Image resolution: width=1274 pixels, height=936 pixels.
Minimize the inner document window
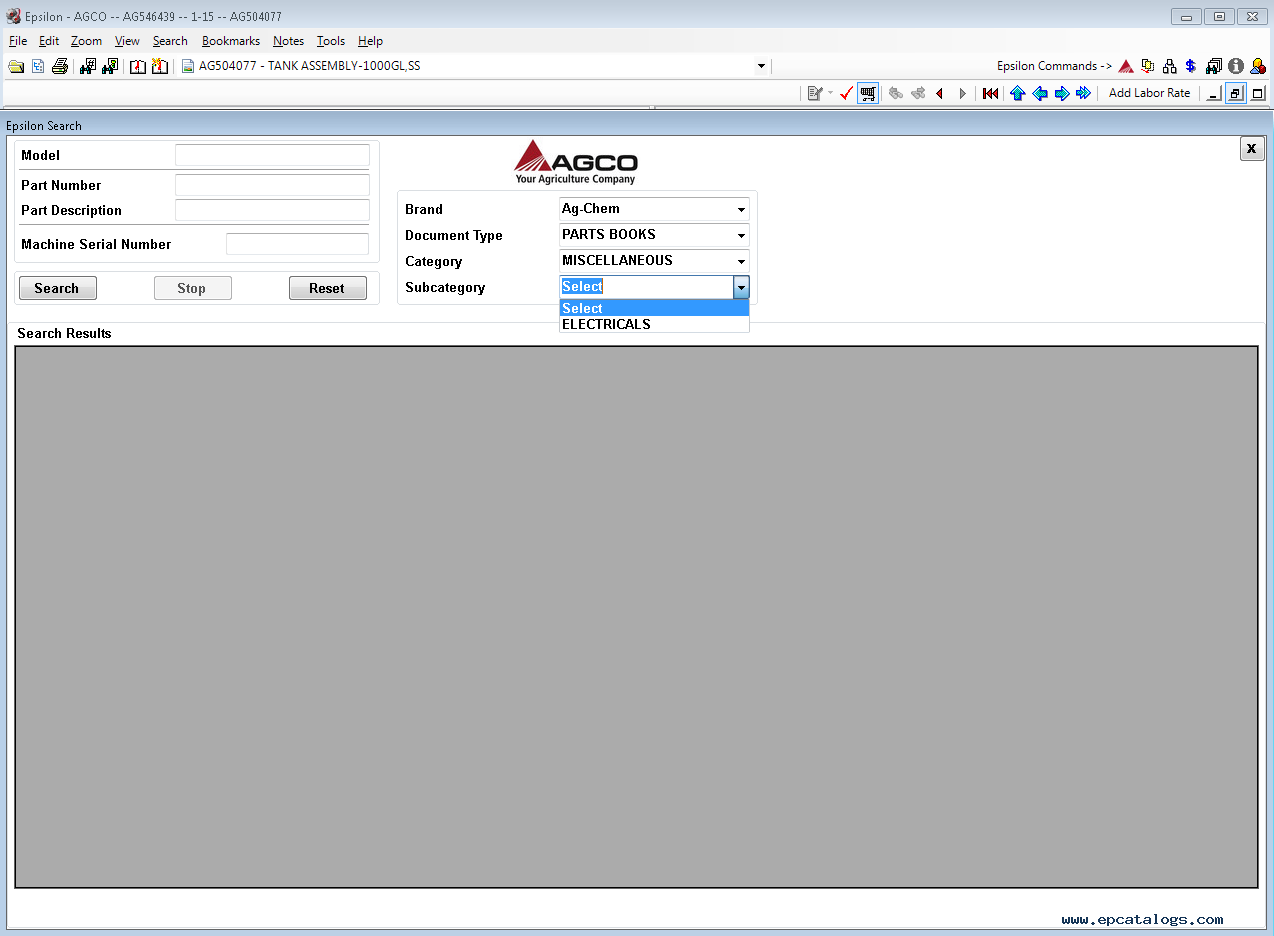(1214, 93)
